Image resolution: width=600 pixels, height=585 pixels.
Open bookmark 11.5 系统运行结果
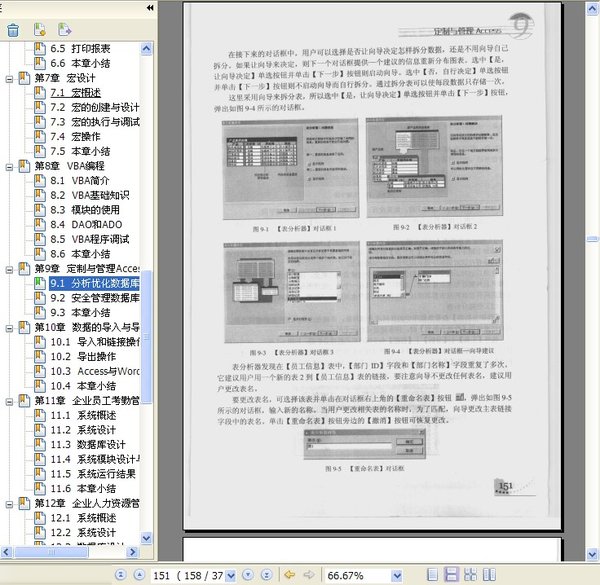(x=93, y=474)
